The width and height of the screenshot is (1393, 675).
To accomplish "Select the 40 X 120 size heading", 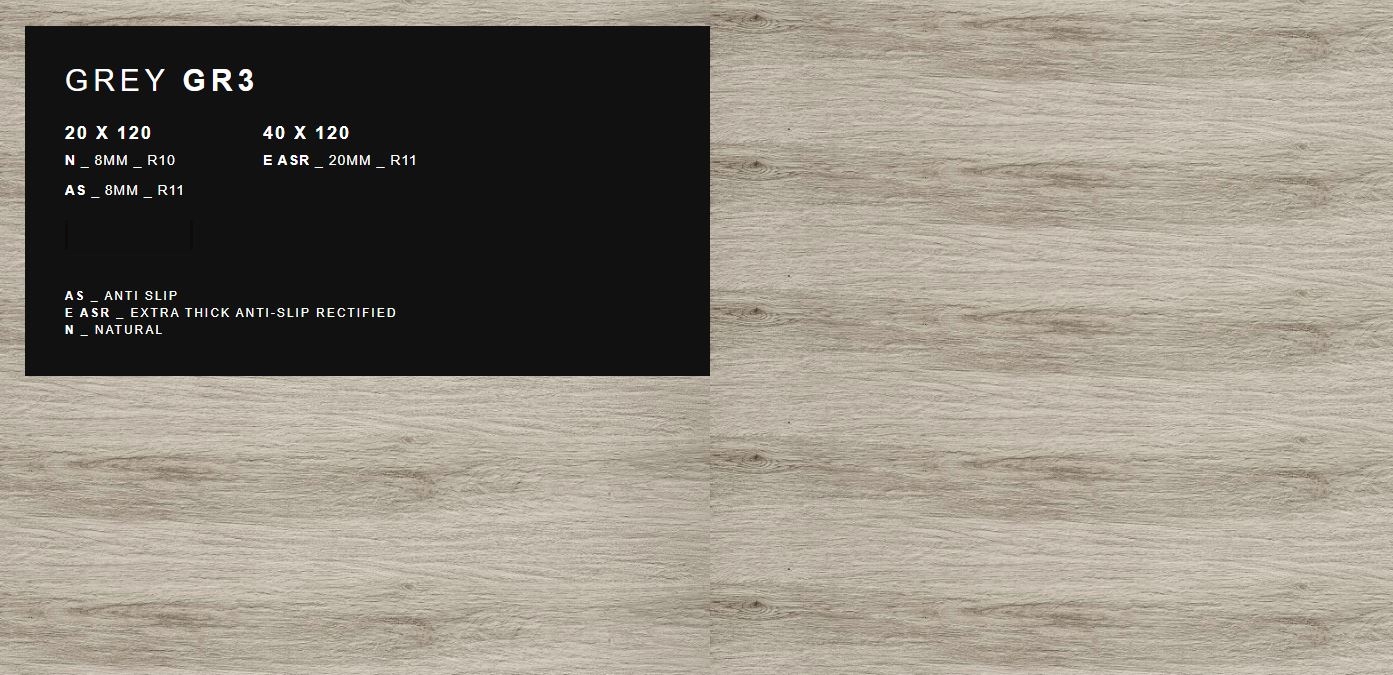I will coord(306,133).
